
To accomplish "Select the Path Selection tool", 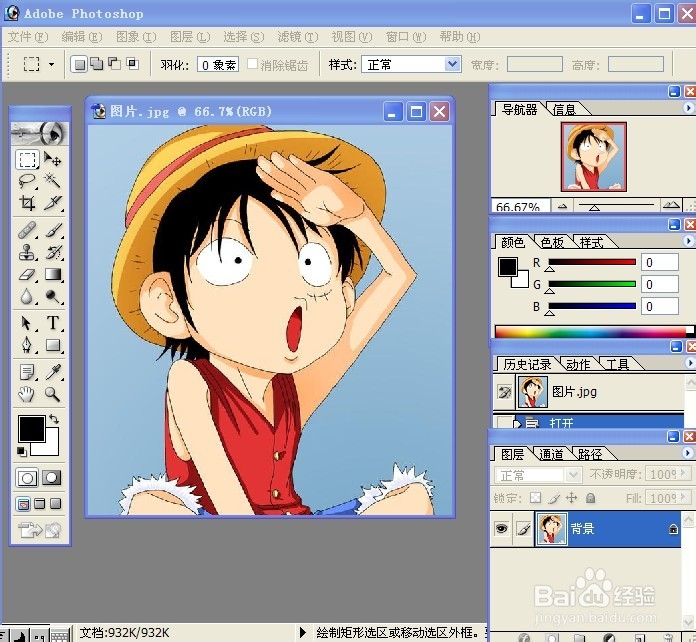I will (27, 323).
